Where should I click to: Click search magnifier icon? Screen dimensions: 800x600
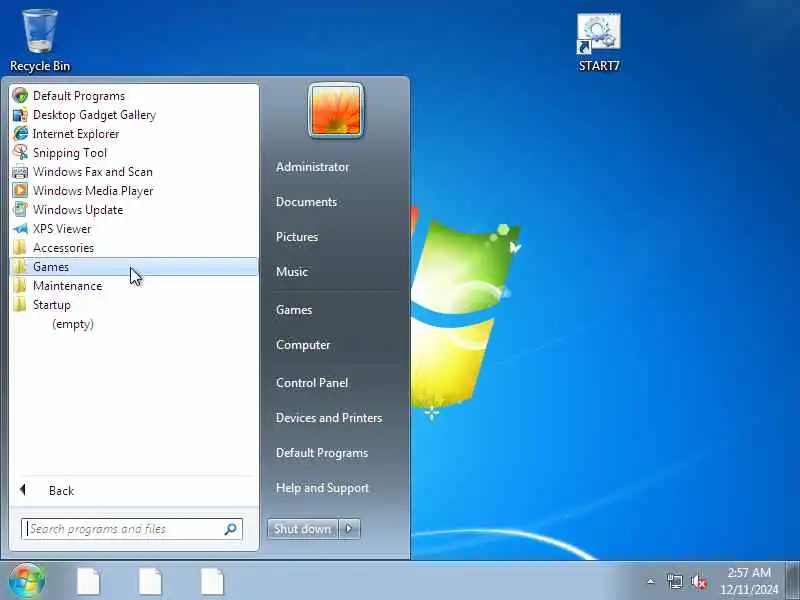pos(231,529)
